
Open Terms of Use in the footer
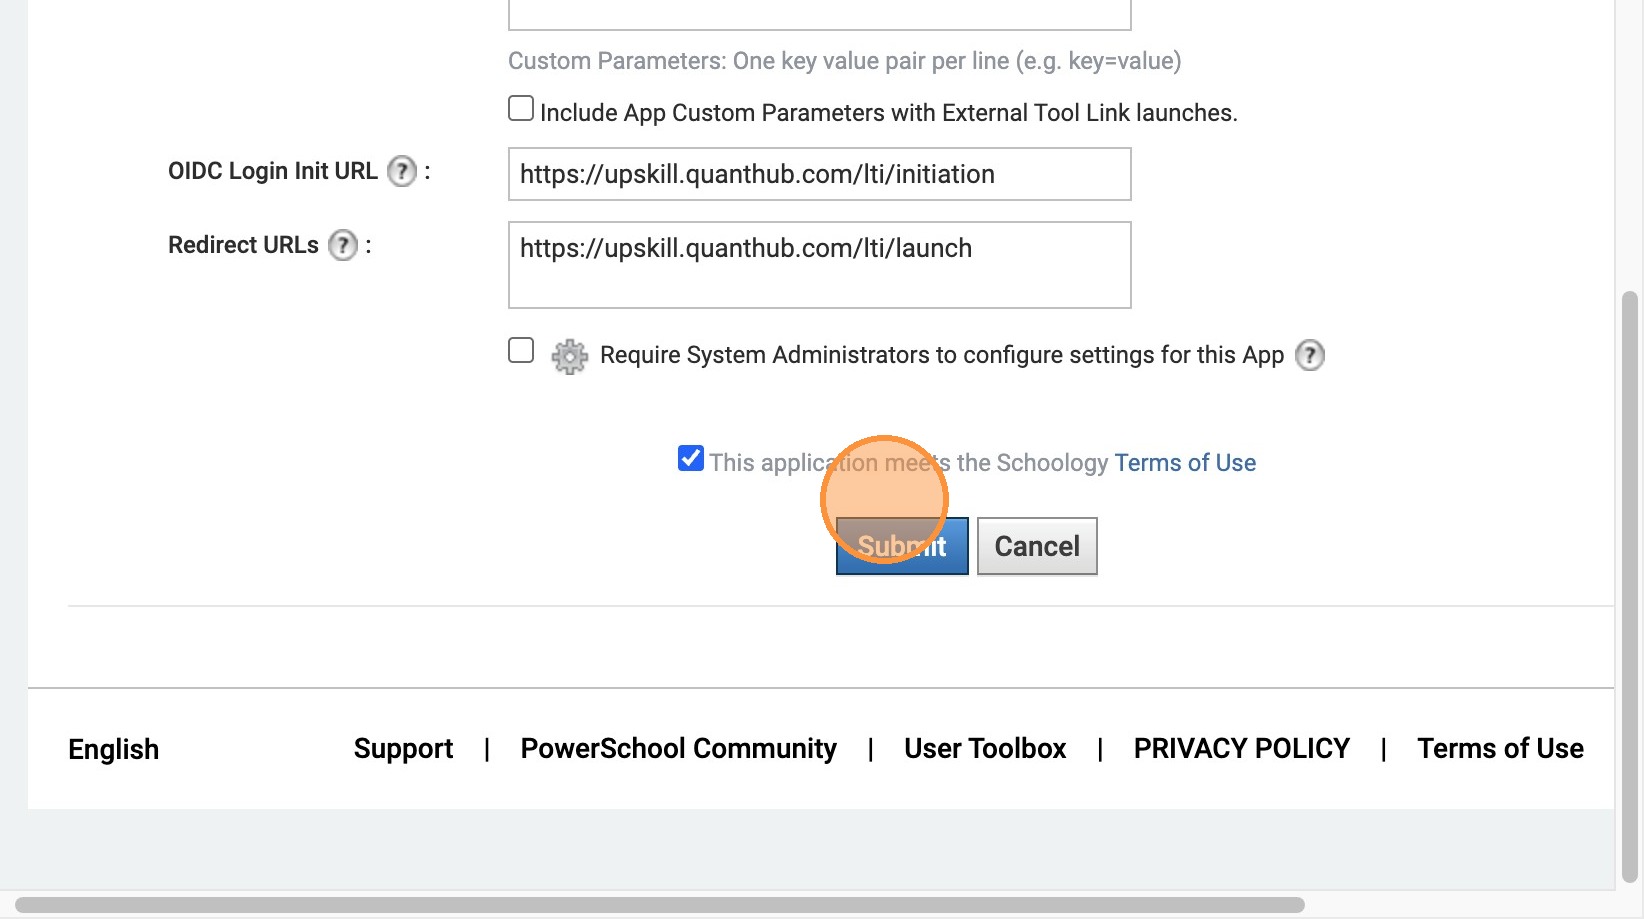[1500, 749]
